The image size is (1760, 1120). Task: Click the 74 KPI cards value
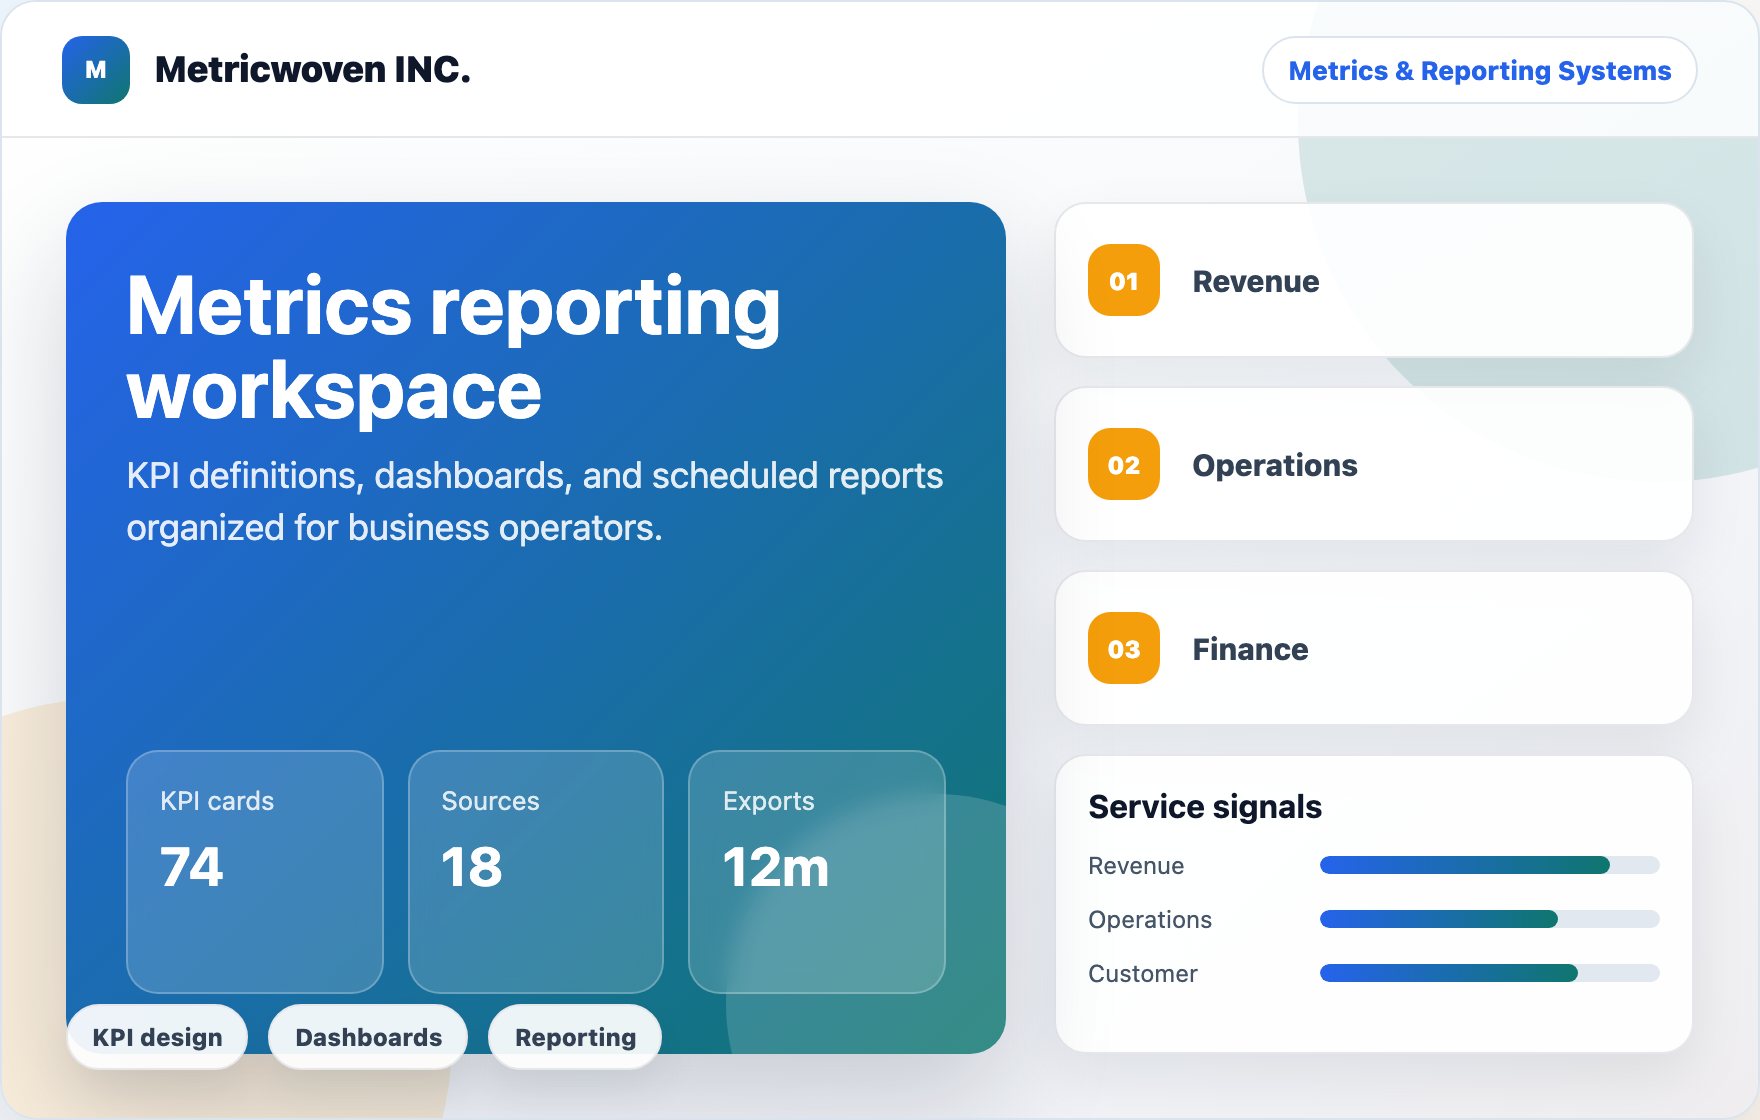click(x=191, y=867)
